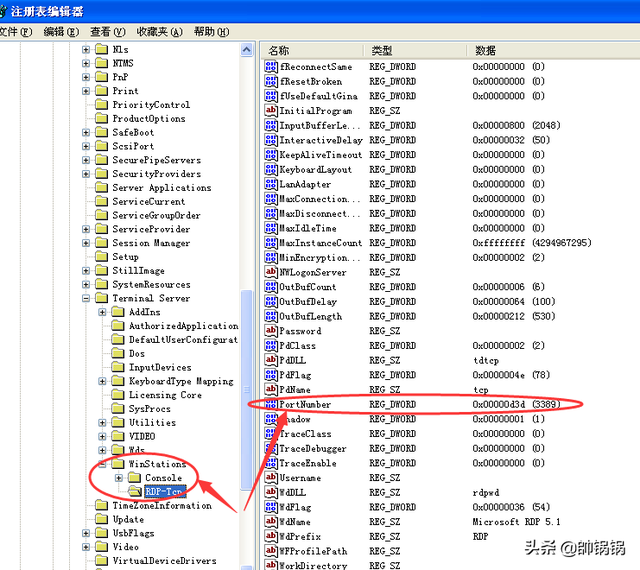Click the WdDLL string value icon
The image size is (640, 570).
click(271, 492)
